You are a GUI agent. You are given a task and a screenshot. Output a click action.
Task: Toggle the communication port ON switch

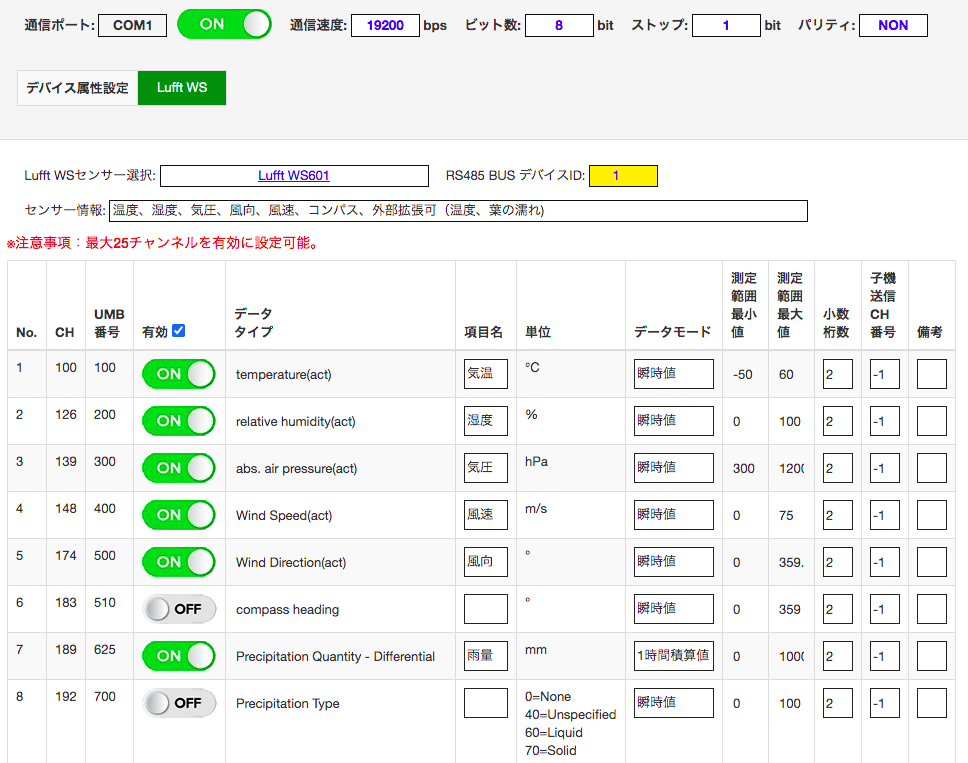coord(224,25)
